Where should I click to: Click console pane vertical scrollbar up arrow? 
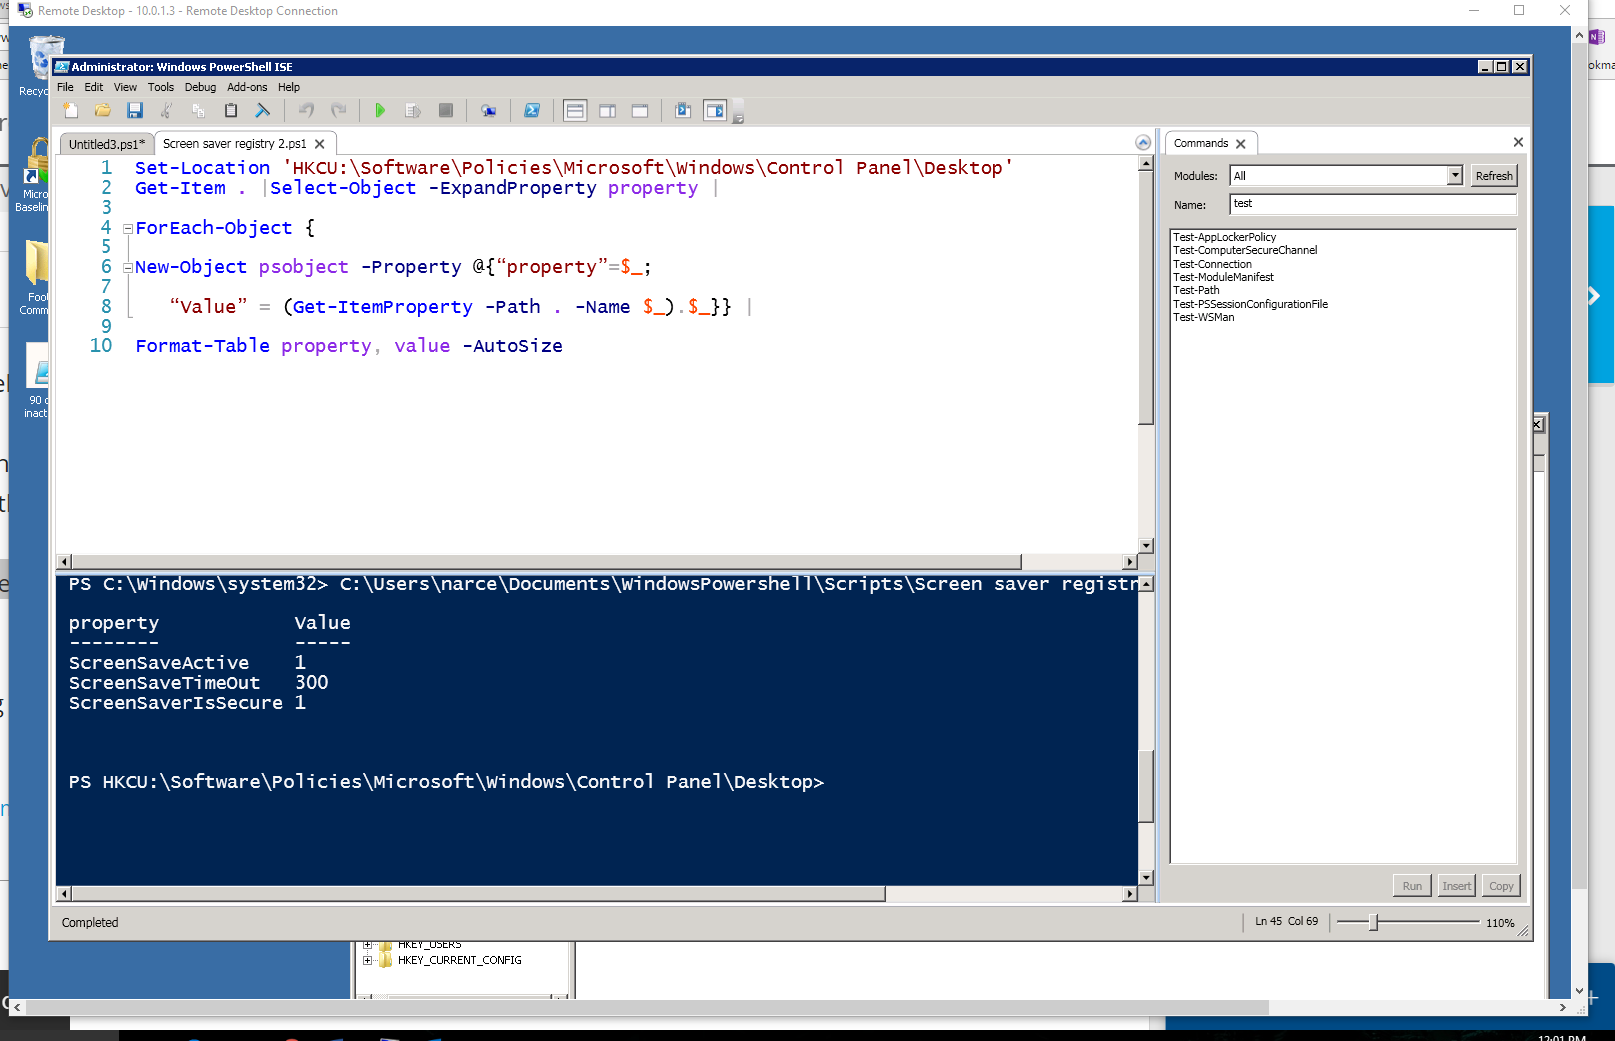click(x=1146, y=584)
